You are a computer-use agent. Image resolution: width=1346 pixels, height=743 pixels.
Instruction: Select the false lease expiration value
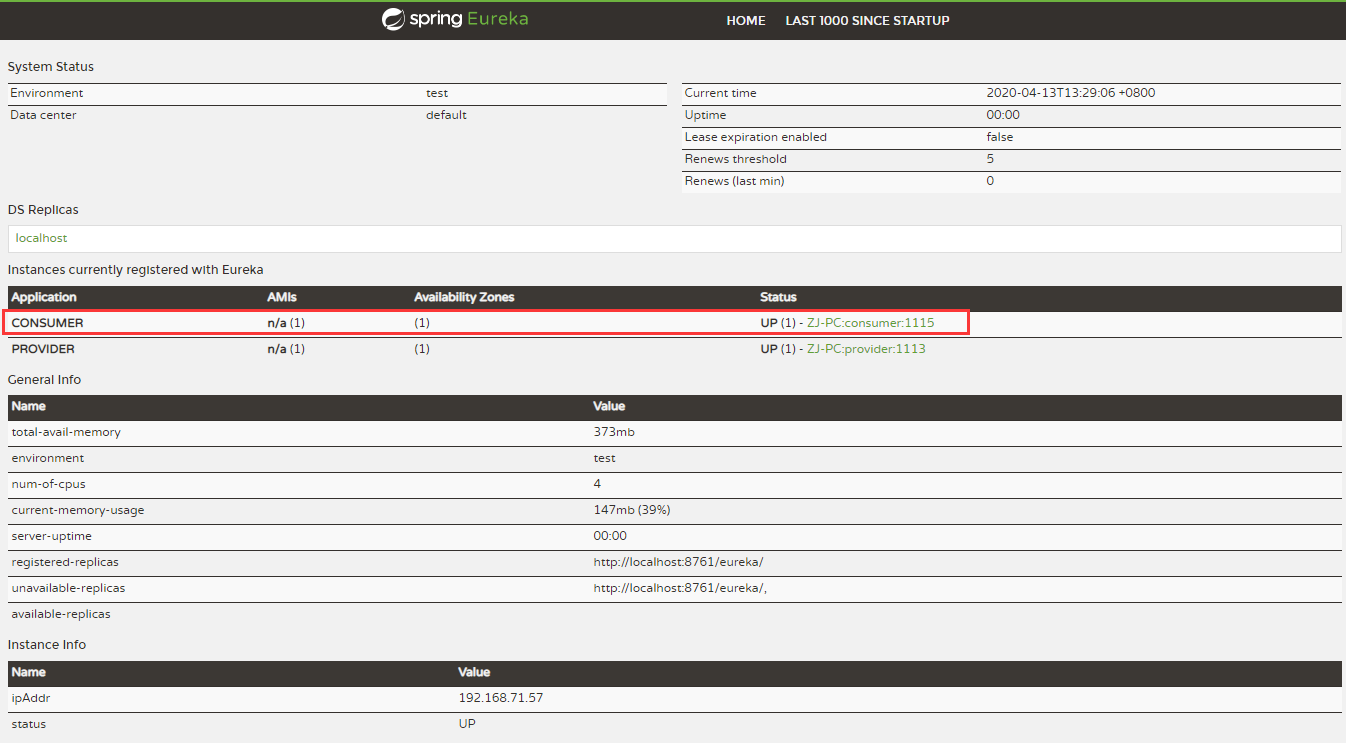tap(999, 137)
